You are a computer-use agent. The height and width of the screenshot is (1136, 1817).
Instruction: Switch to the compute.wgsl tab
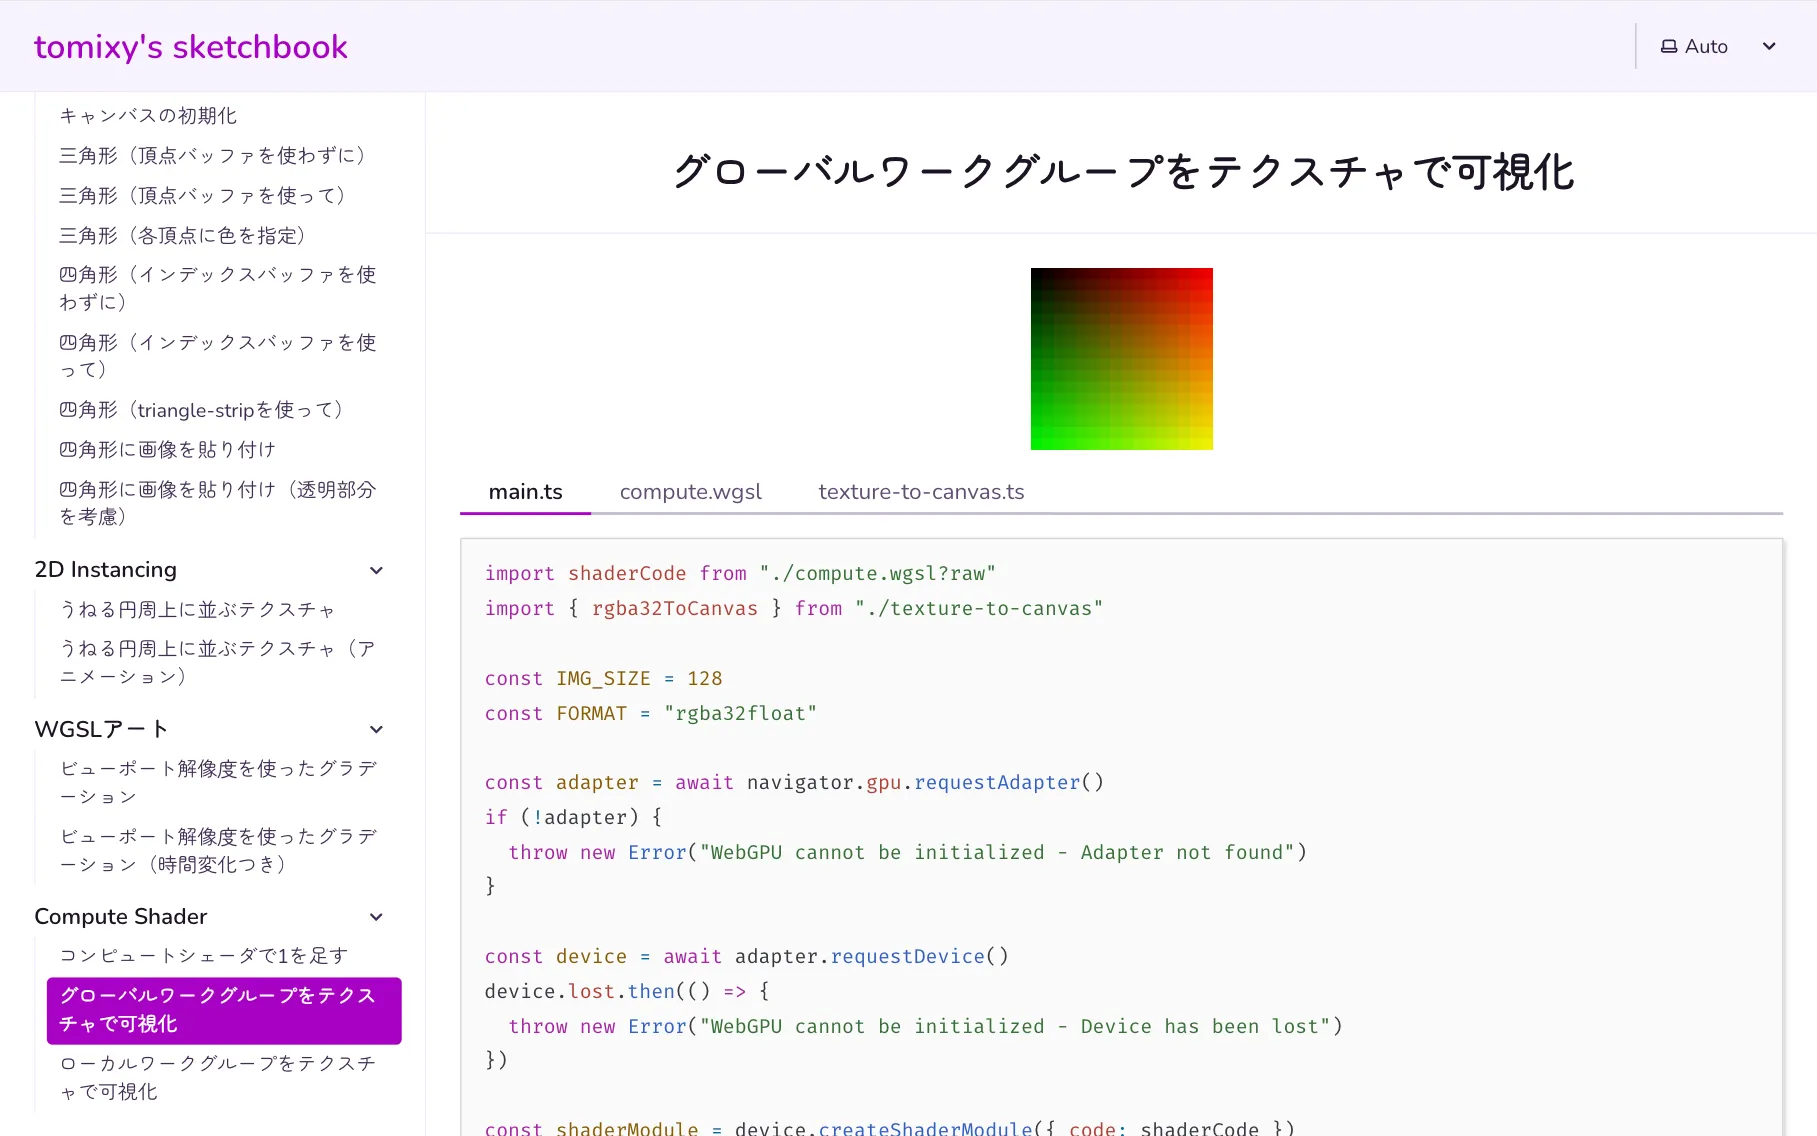click(690, 492)
